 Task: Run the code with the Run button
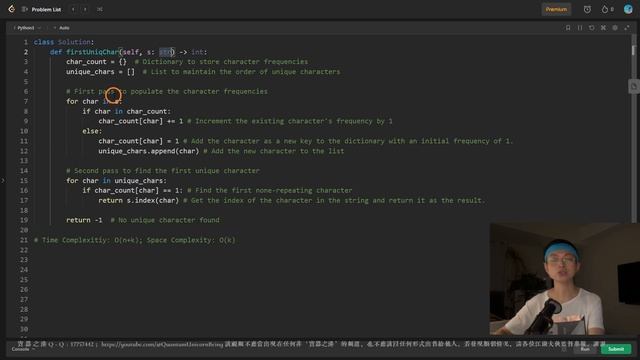[x=585, y=349]
